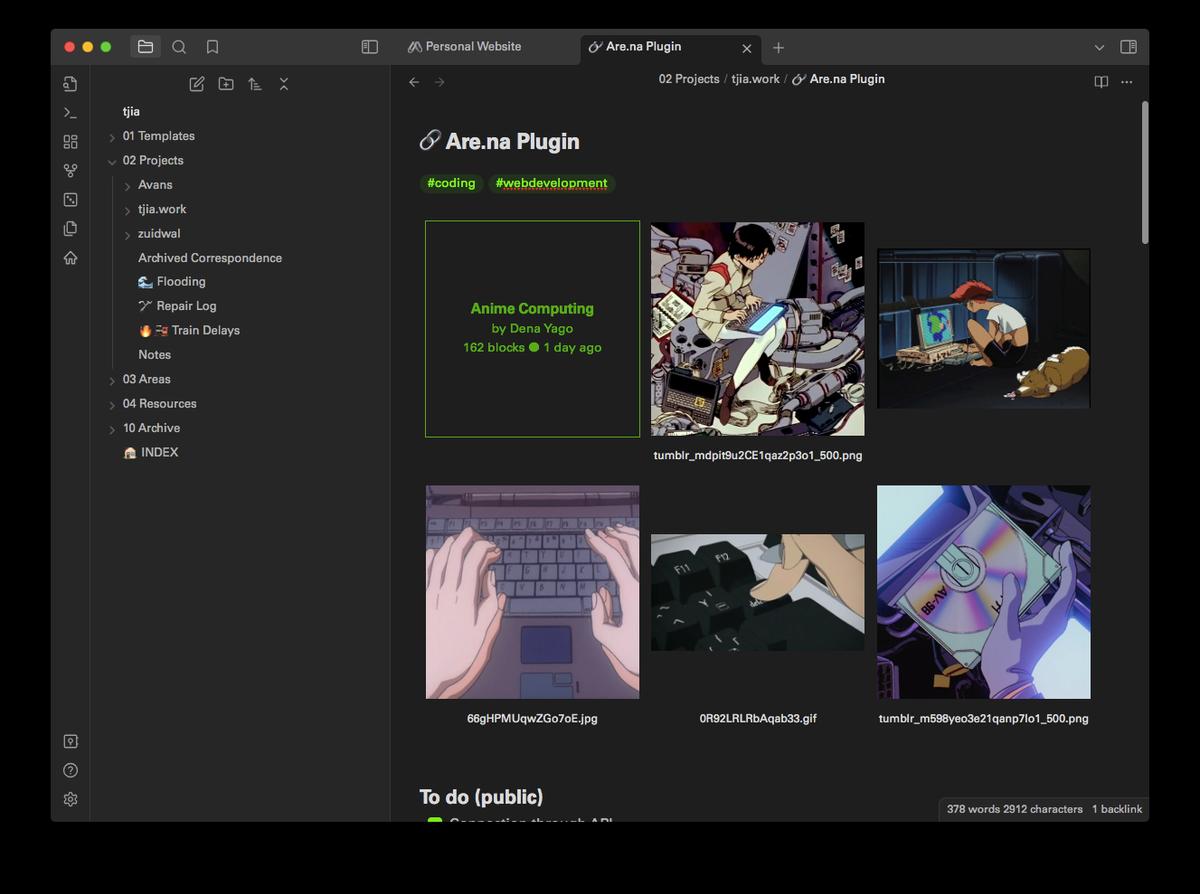Create a new note in file explorer
Image resolution: width=1200 pixels, height=894 pixels.
pos(197,84)
